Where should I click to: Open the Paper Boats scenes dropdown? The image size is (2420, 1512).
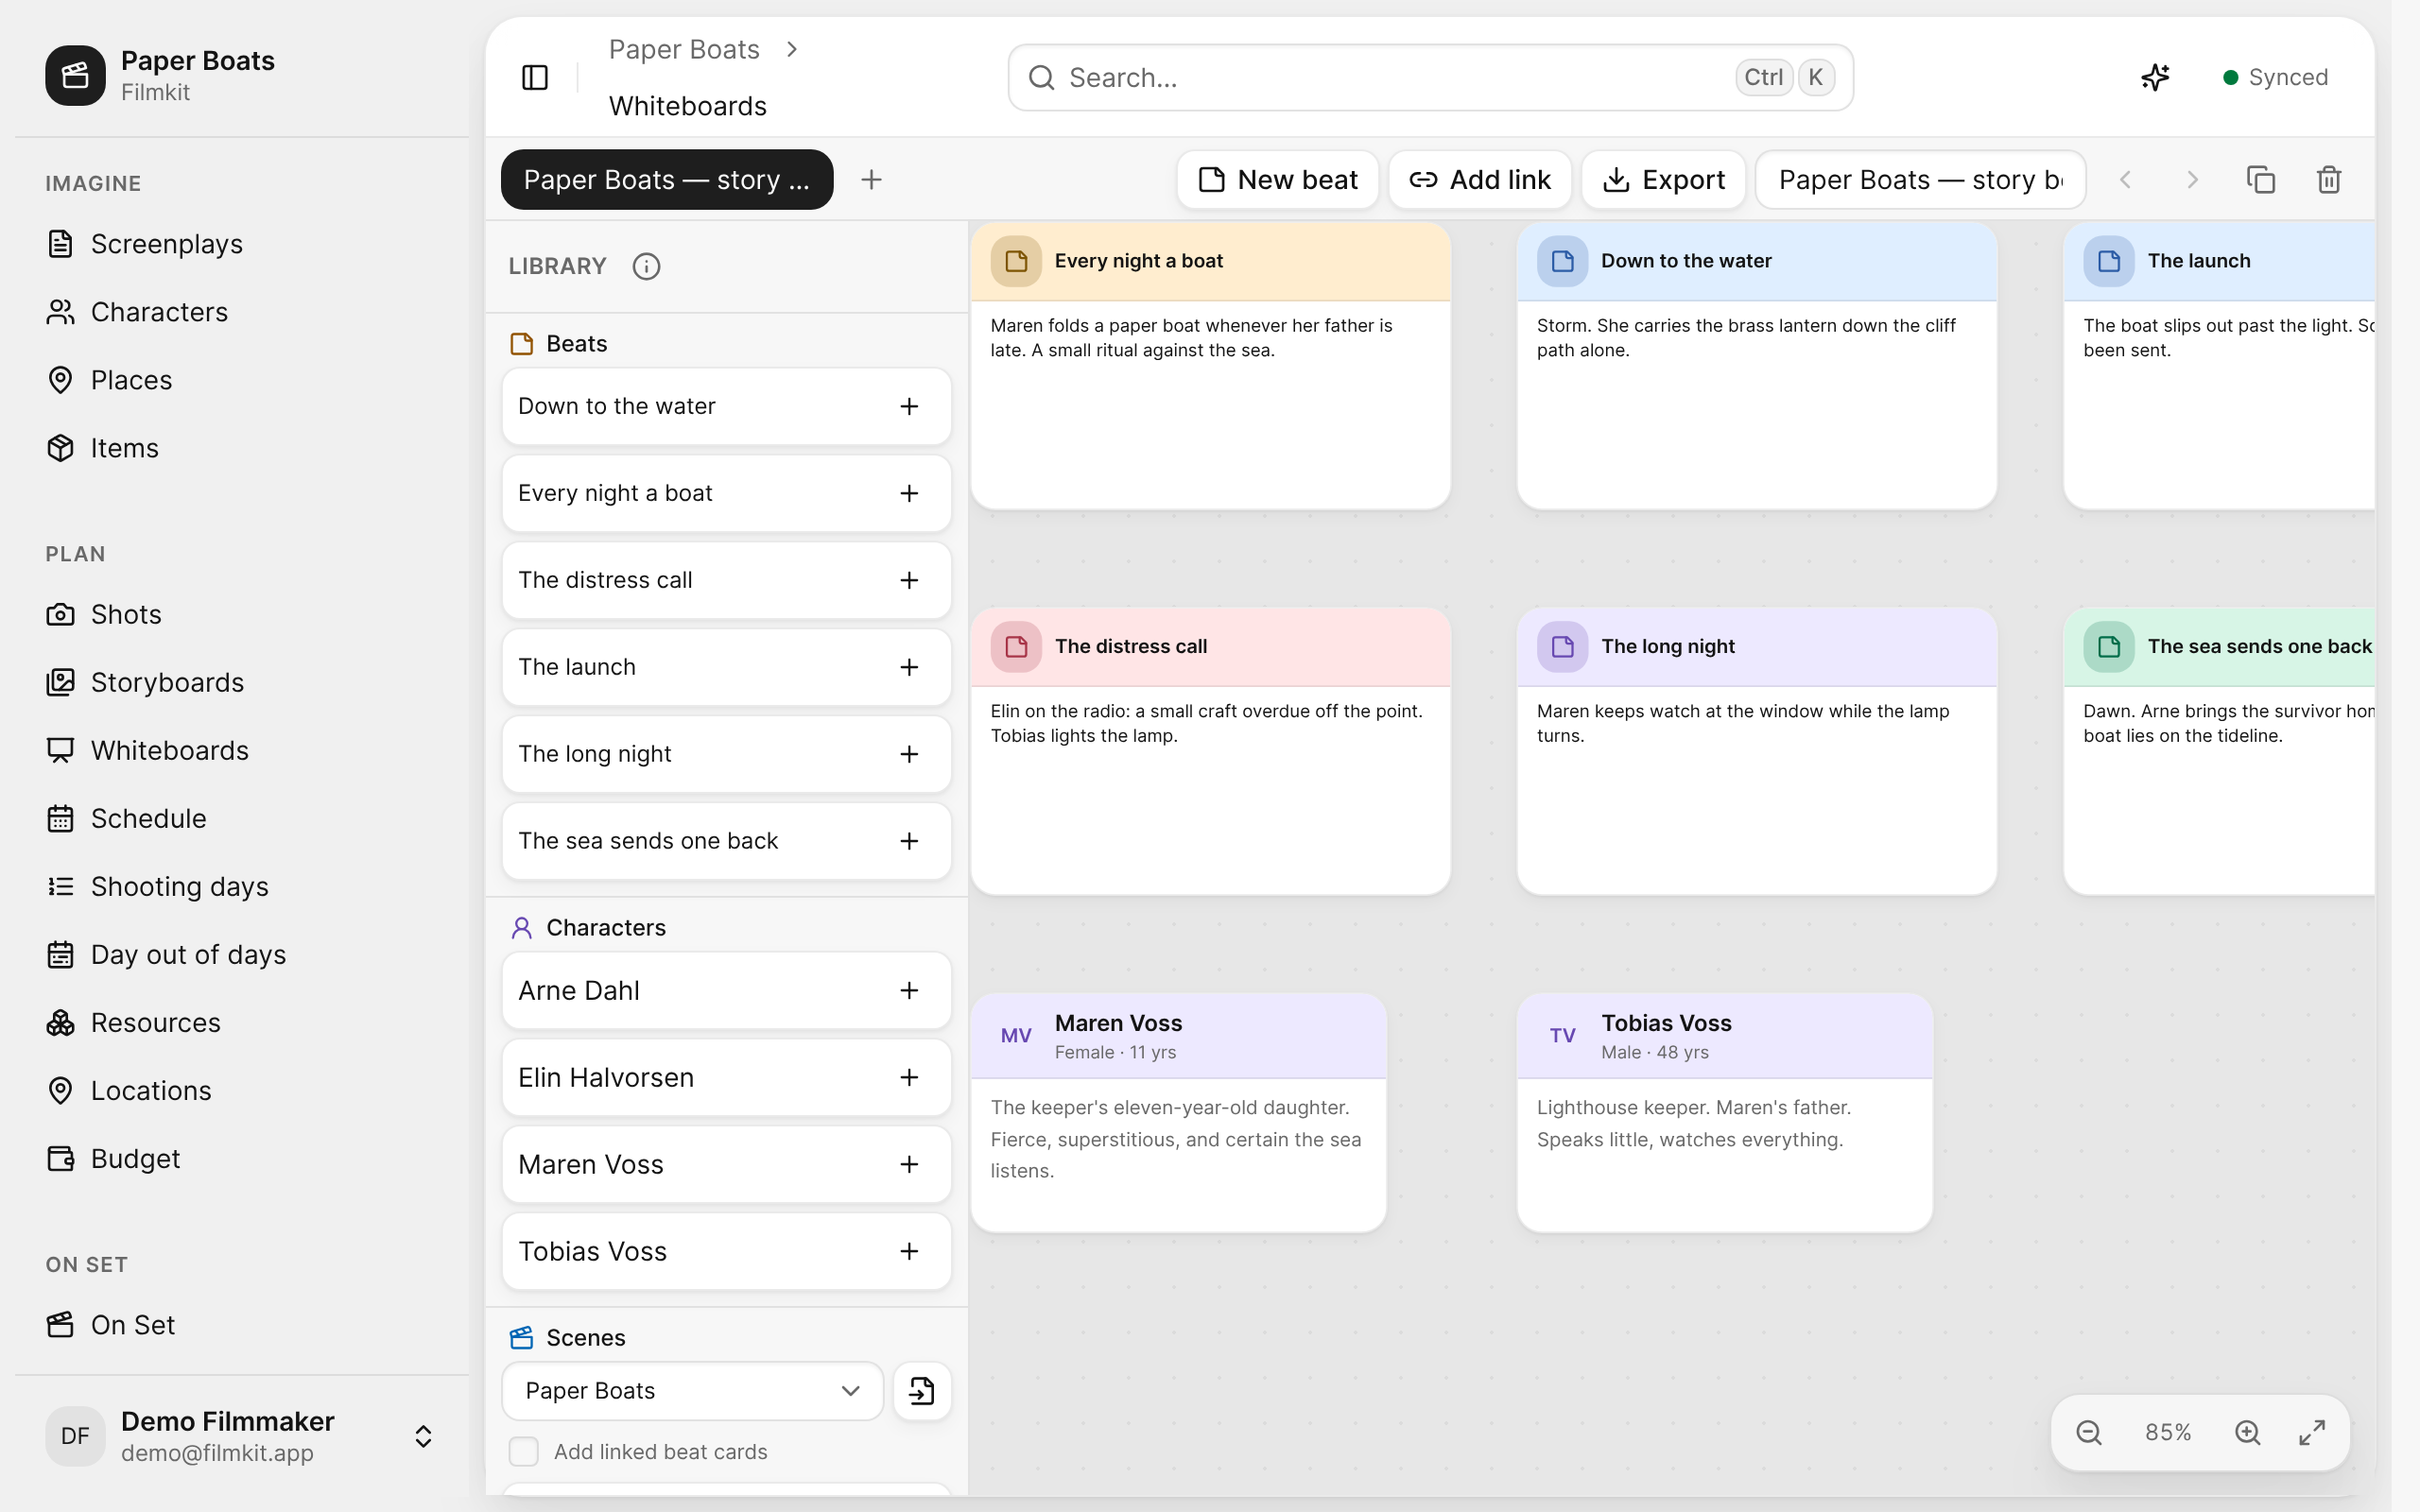pyautogui.click(x=692, y=1390)
